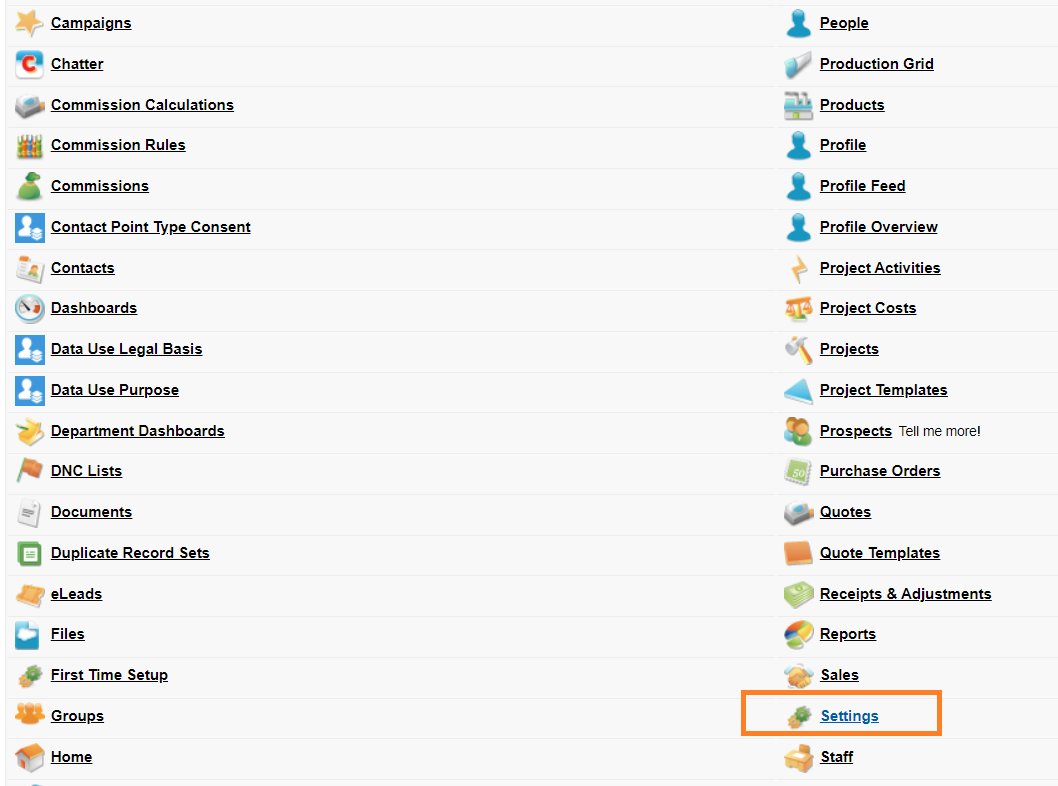The width and height of the screenshot is (1058, 786).
Task: Click the Sales handshake icon
Action: [799, 675]
